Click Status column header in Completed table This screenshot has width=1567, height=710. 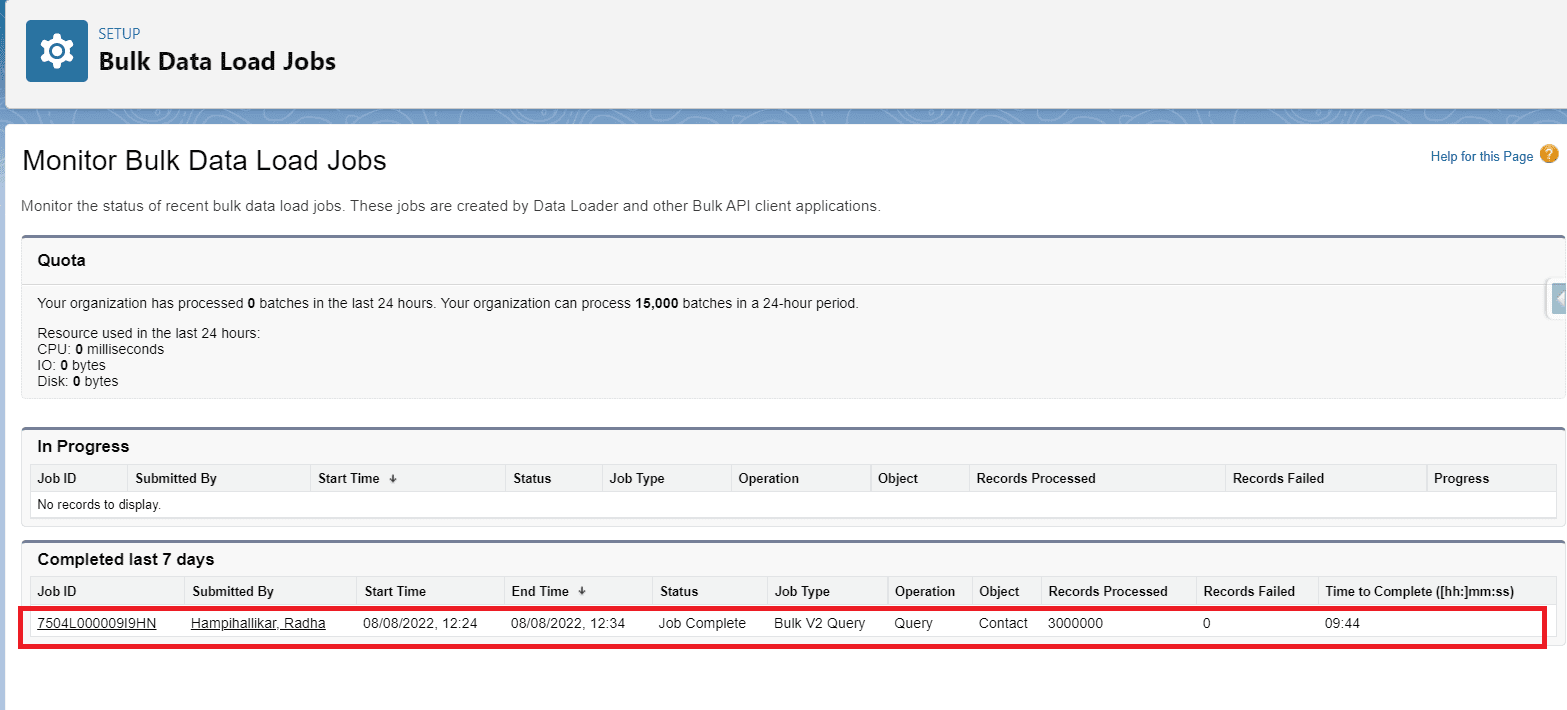pyautogui.click(x=678, y=591)
